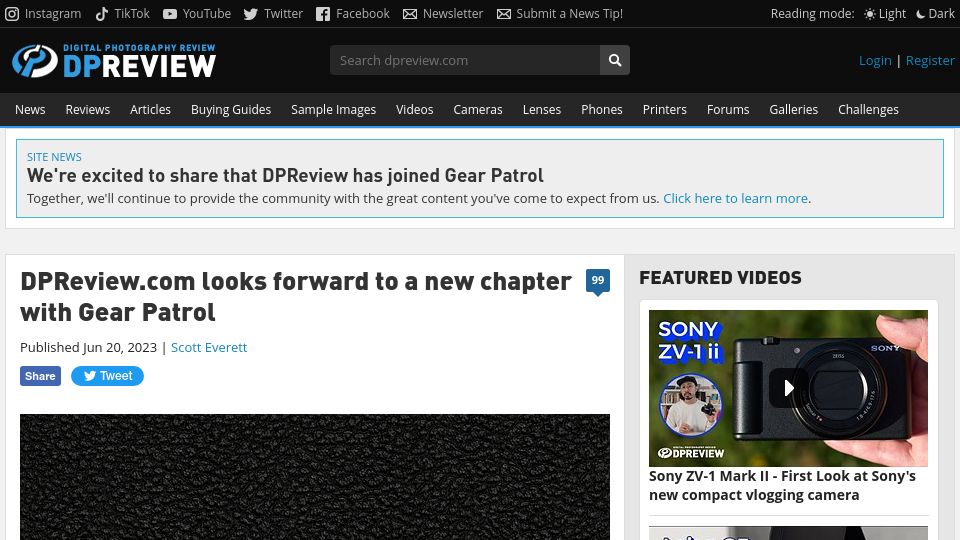Open the Reviews menu
The width and height of the screenshot is (960, 540).
88,110
